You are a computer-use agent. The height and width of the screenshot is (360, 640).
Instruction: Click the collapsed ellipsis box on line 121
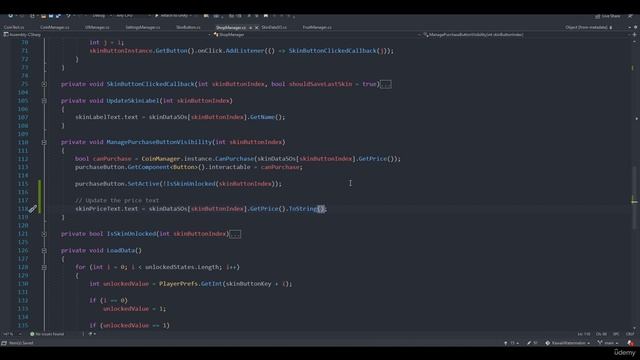[235, 234]
